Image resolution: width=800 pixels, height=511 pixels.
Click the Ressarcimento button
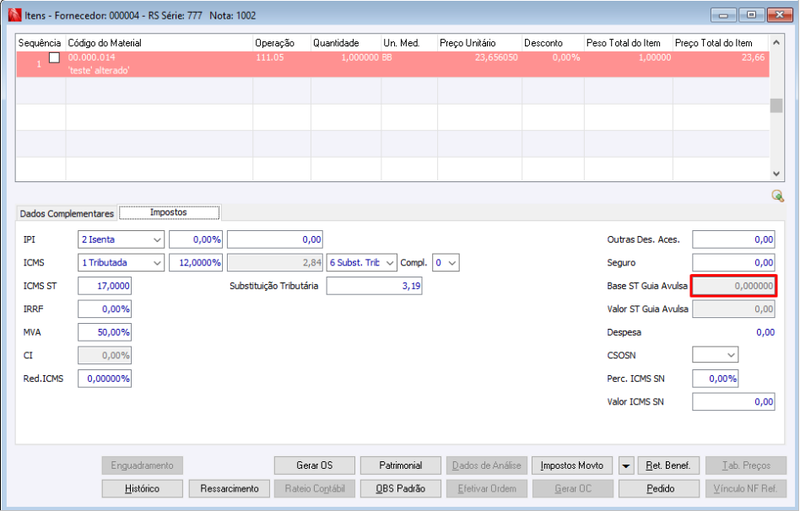coord(229,489)
